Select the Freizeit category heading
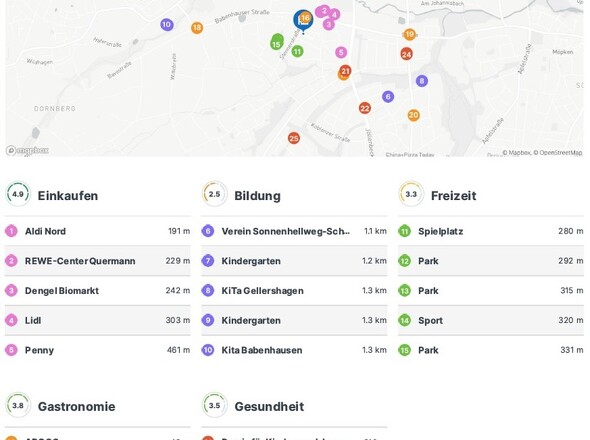The width and height of the screenshot is (590, 440). pos(453,196)
